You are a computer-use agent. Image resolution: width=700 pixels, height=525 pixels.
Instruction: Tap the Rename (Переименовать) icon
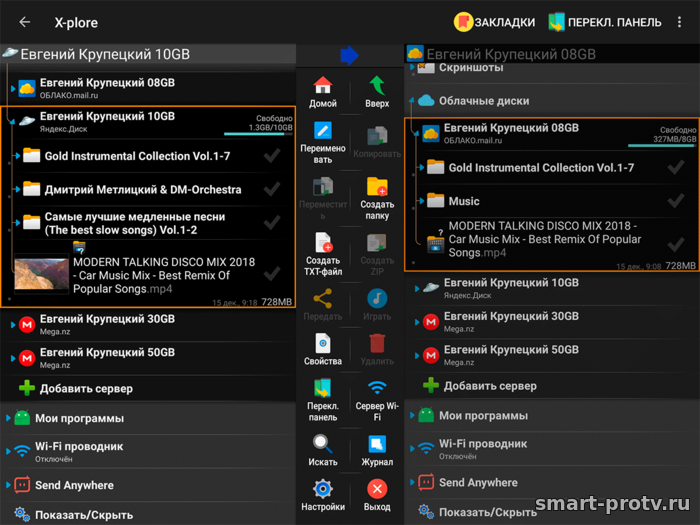322,134
